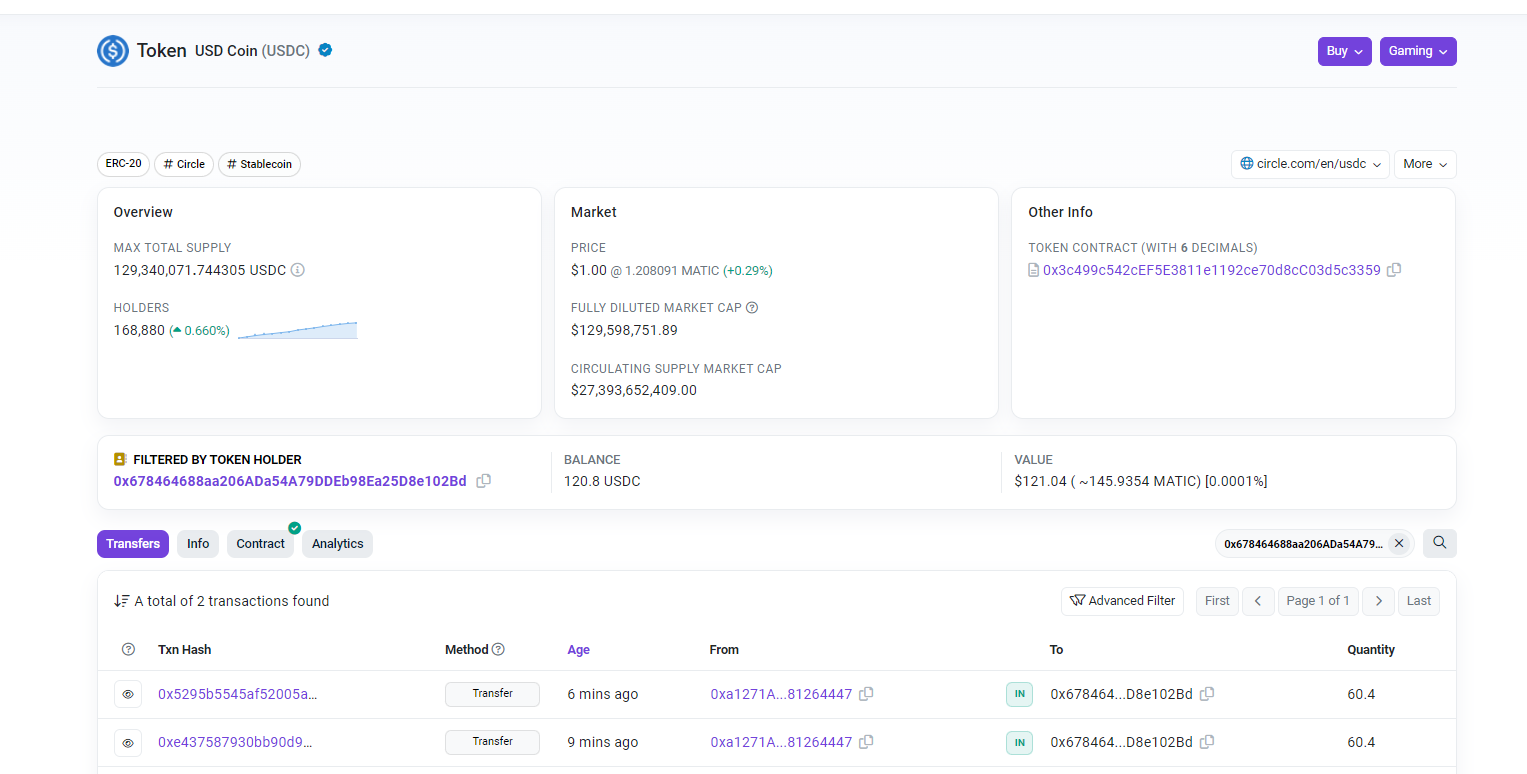1527x774 pixels.
Task: Click the Transfer method badge in the 6 mins ago row
Action: pos(492,694)
